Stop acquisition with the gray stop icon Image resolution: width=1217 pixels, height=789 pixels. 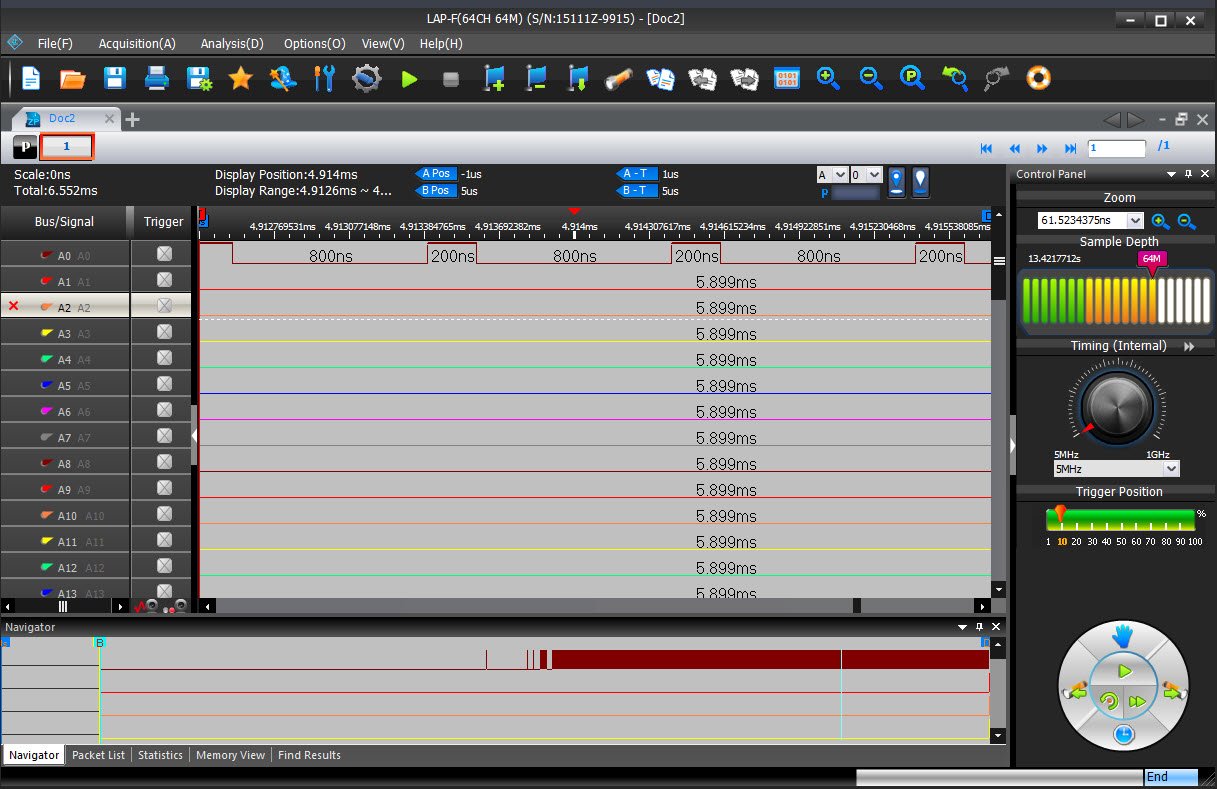coord(451,79)
